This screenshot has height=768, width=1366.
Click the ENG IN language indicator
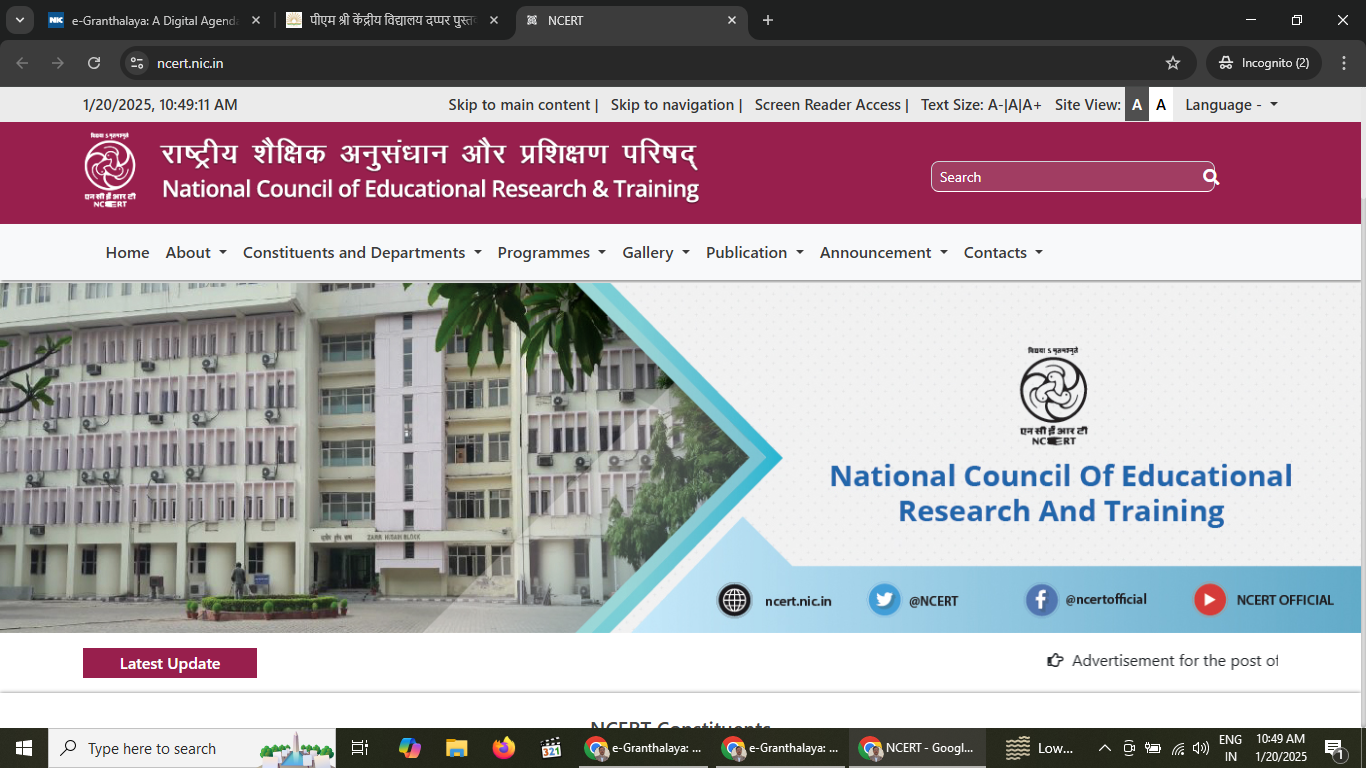point(1230,748)
